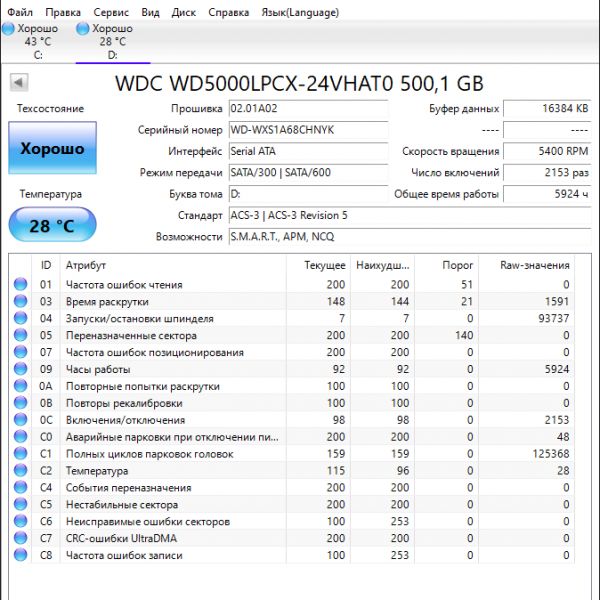
Task: Click the status icon for attribute 05 Переназначенные сектора
Action: [x=20, y=336]
